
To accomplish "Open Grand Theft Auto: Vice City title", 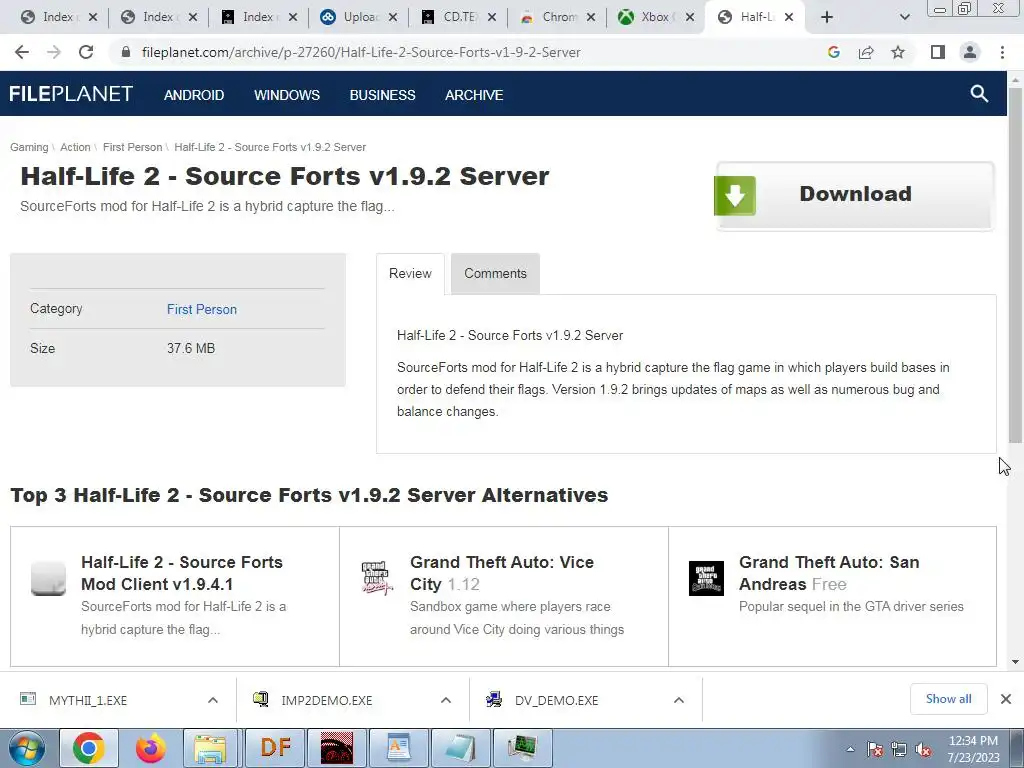I will pos(502,573).
